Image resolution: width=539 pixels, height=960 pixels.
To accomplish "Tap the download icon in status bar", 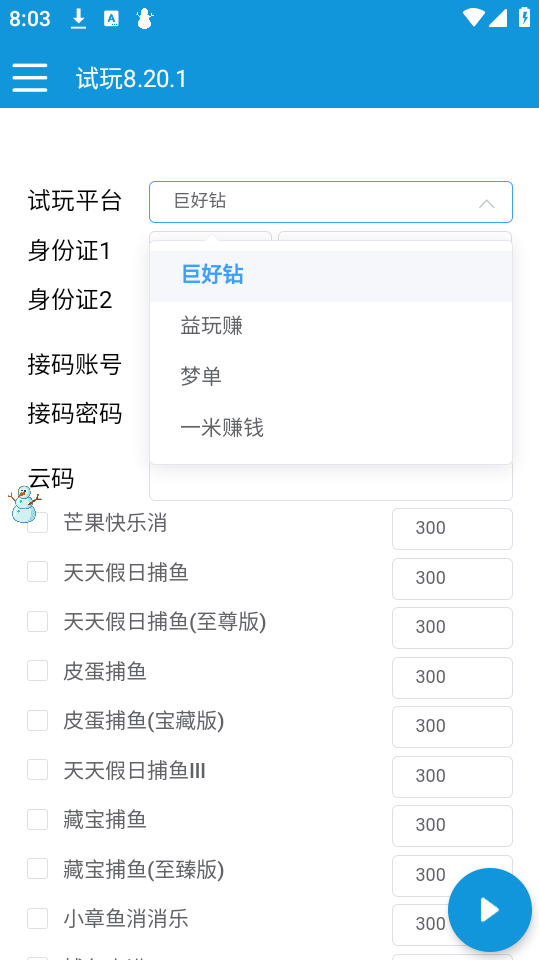I will coord(78,19).
